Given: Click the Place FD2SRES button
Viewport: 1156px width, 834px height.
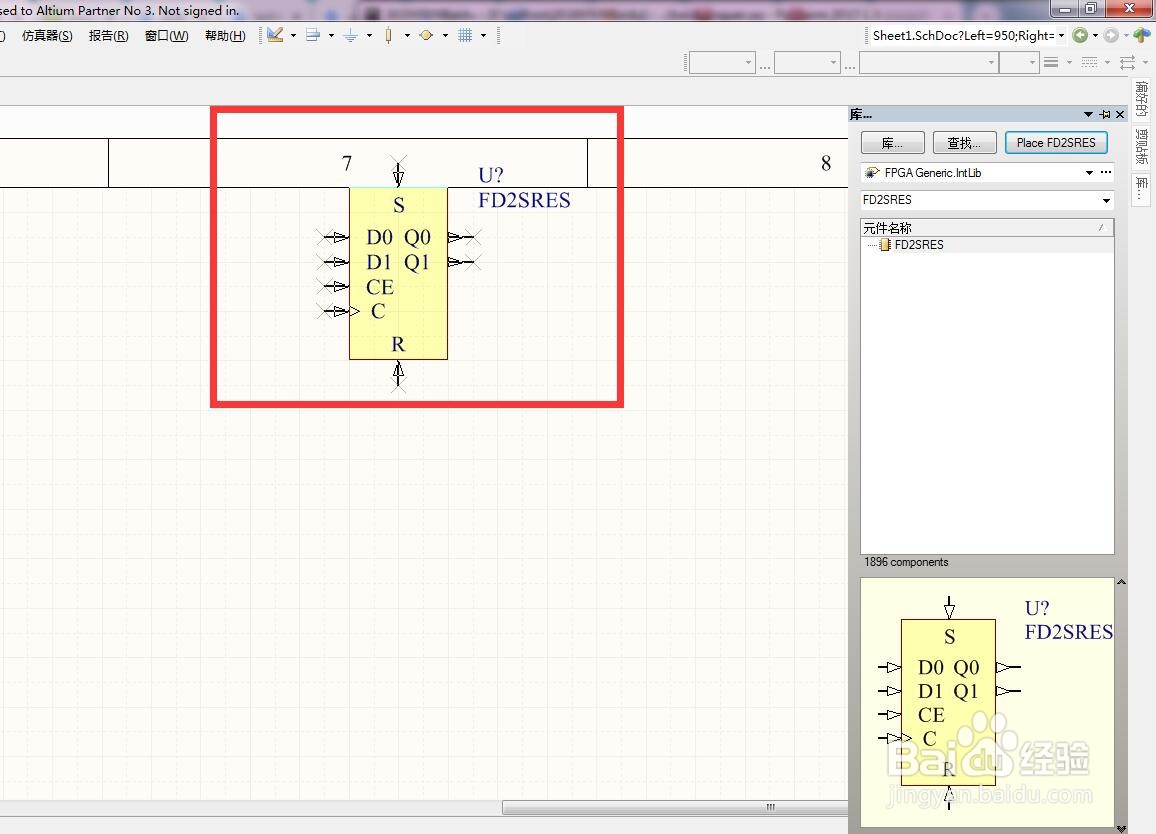Looking at the screenshot, I should 1056,142.
